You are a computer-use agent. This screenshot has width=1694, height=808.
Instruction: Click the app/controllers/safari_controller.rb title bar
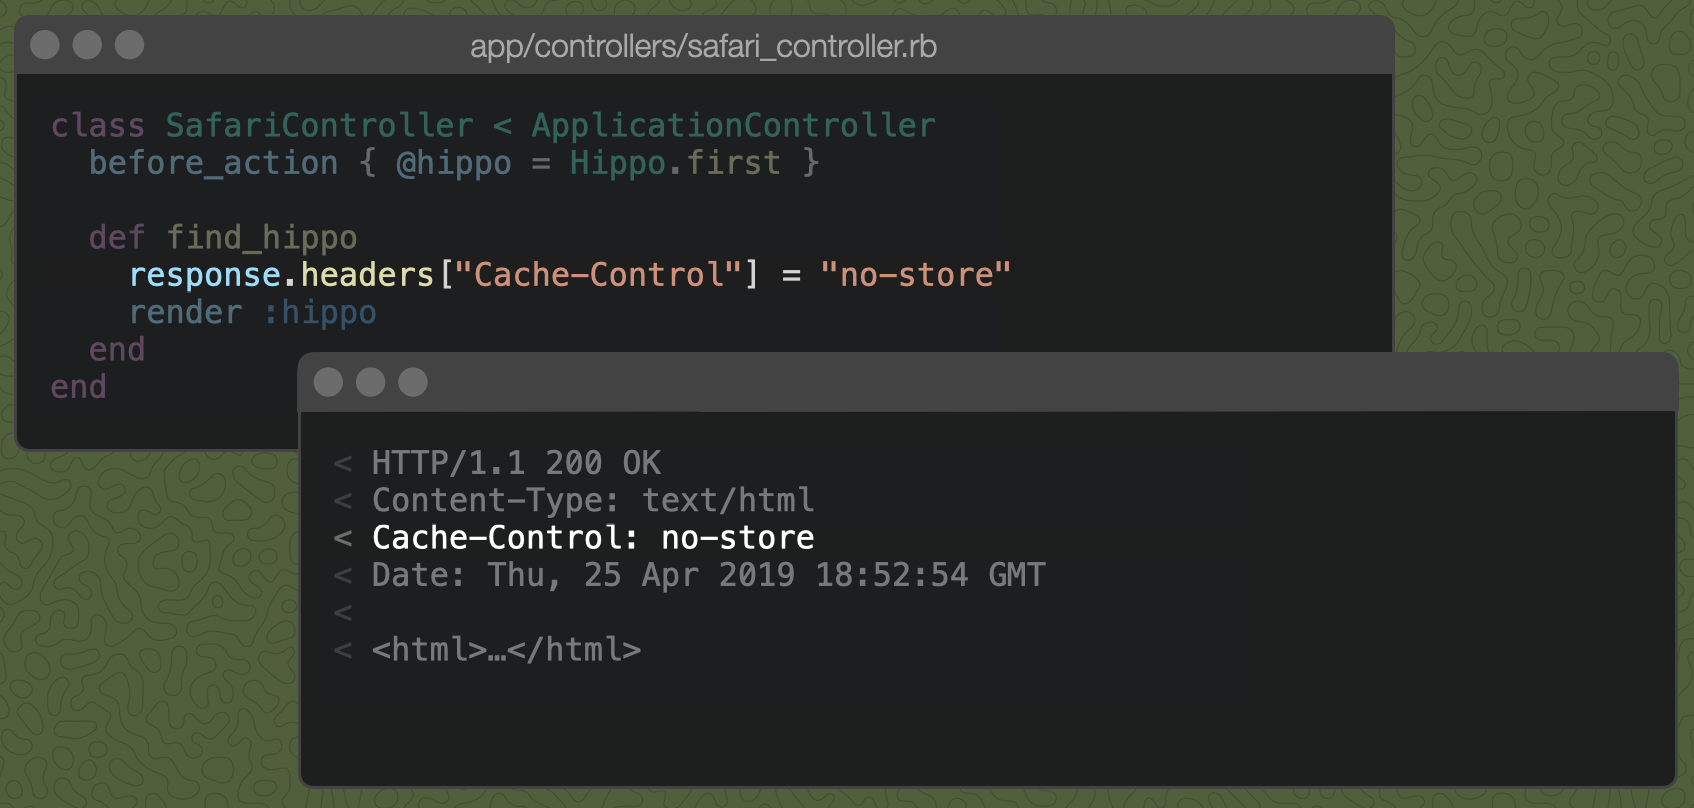pyautogui.click(x=704, y=46)
